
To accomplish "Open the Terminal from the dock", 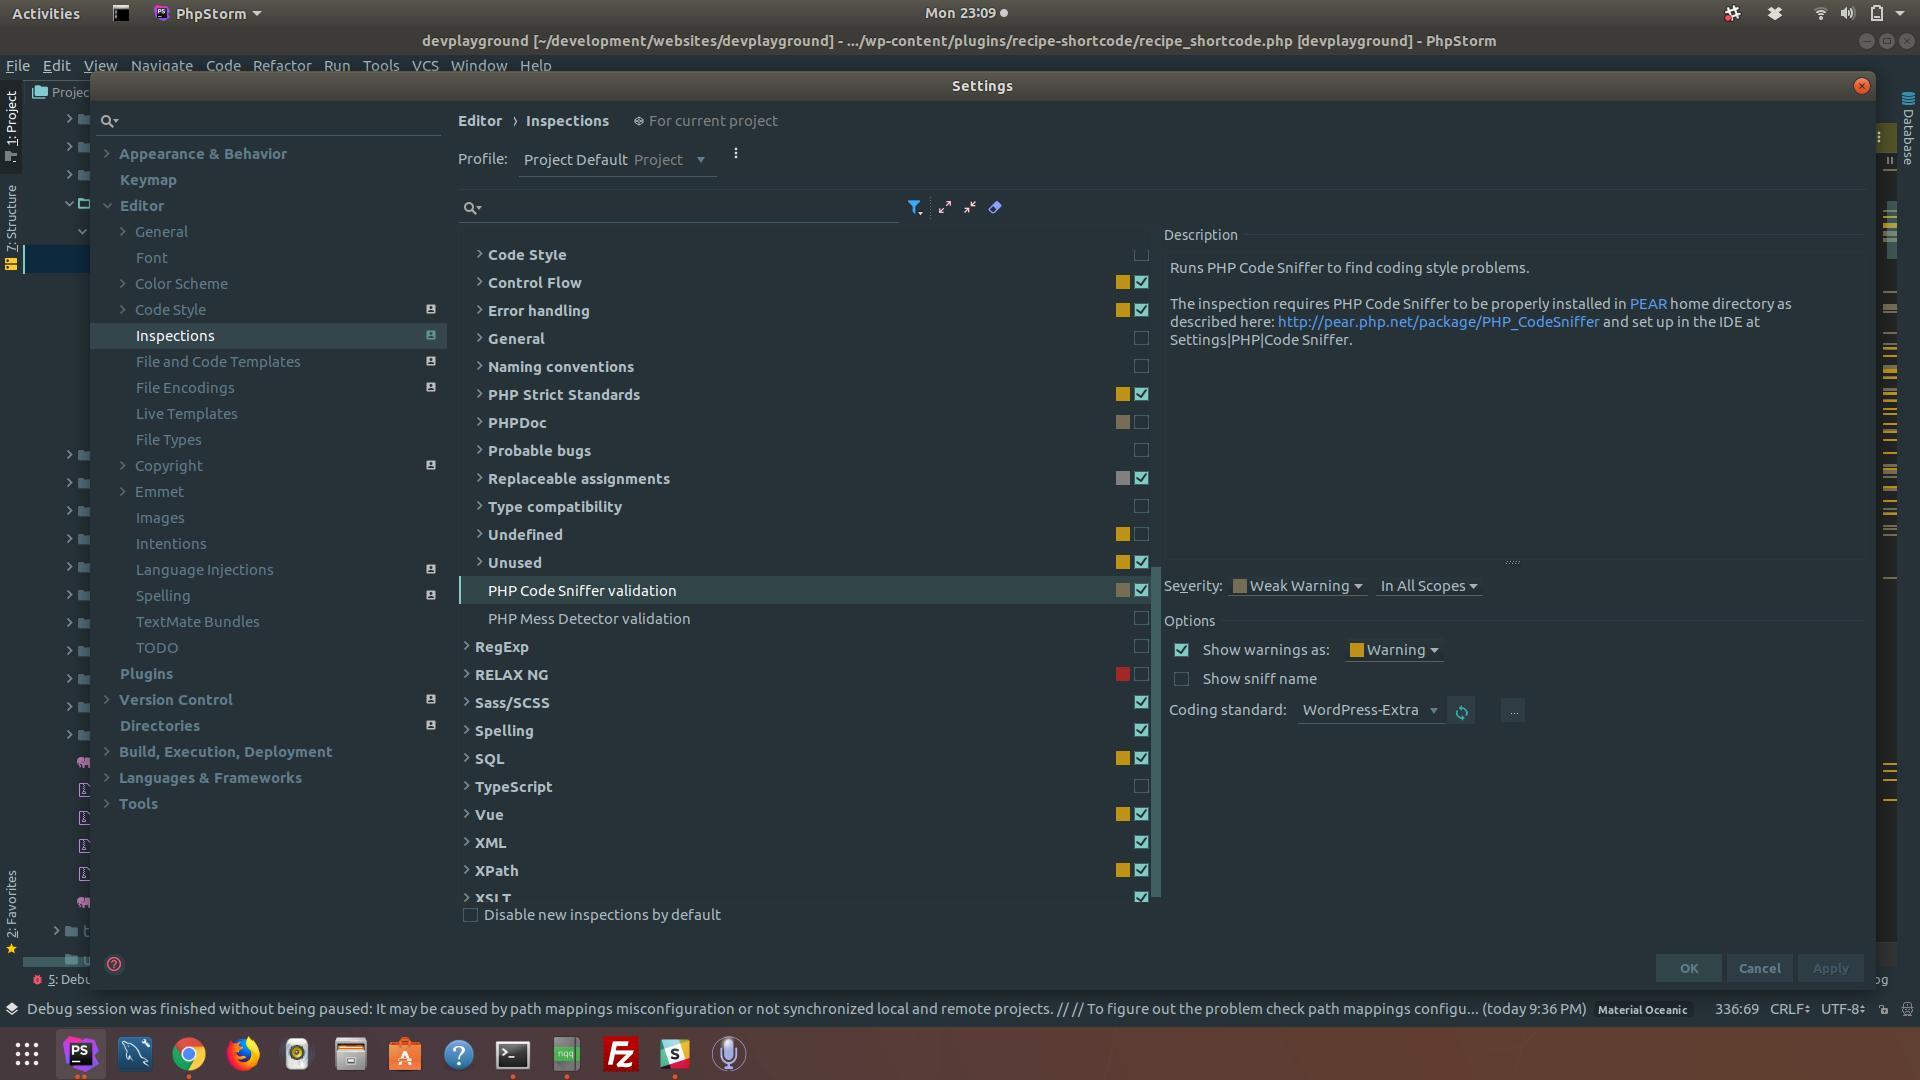I will [x=513, y=1054].
